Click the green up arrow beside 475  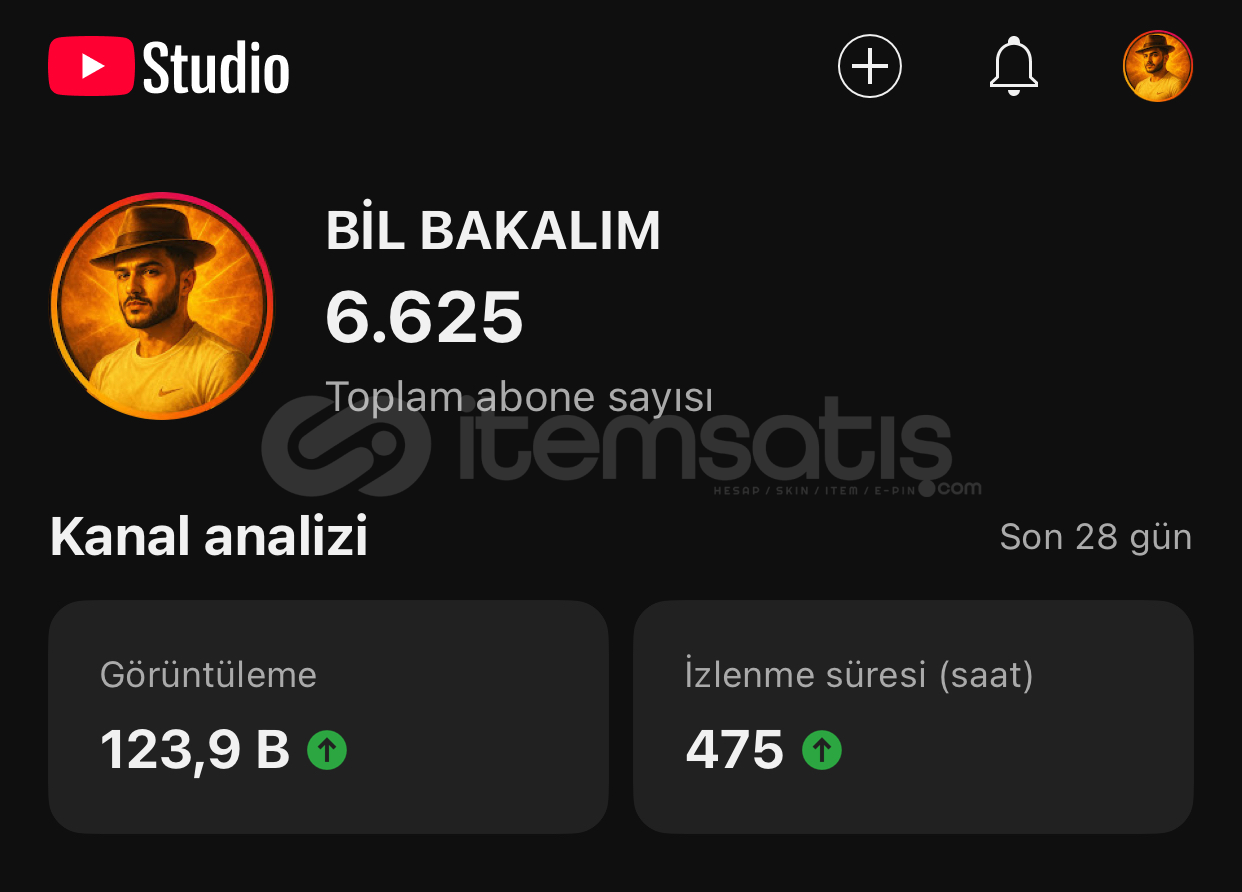pos(822,749)
